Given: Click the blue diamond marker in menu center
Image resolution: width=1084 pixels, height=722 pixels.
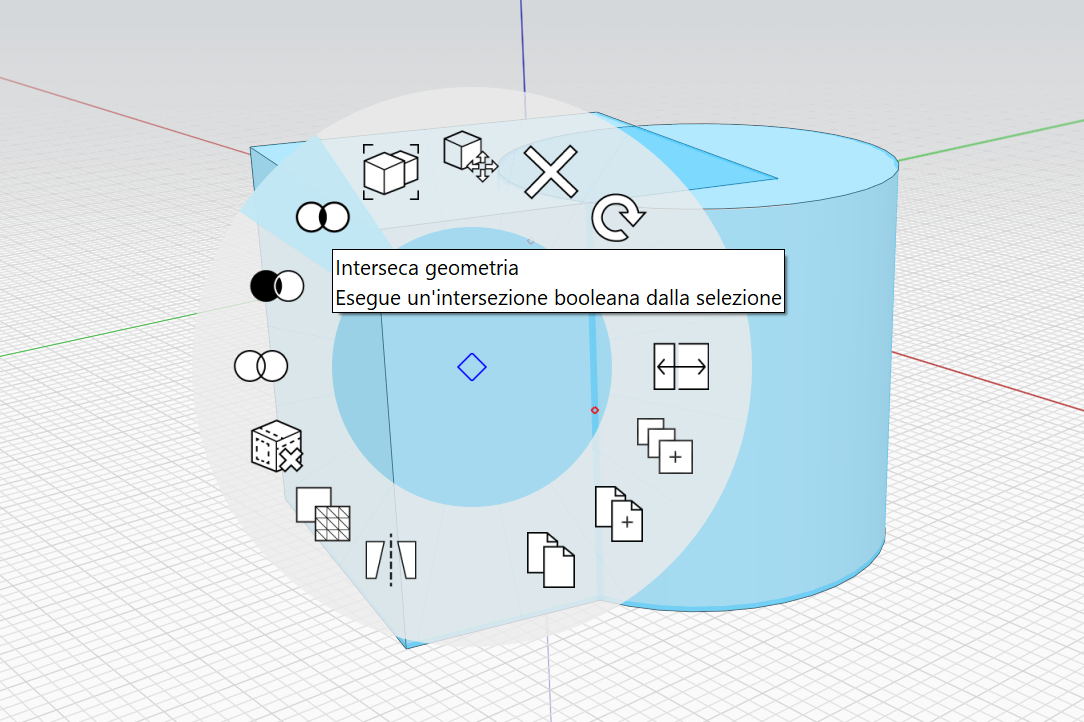Looking at the screenshot, I should pos(471,367).
